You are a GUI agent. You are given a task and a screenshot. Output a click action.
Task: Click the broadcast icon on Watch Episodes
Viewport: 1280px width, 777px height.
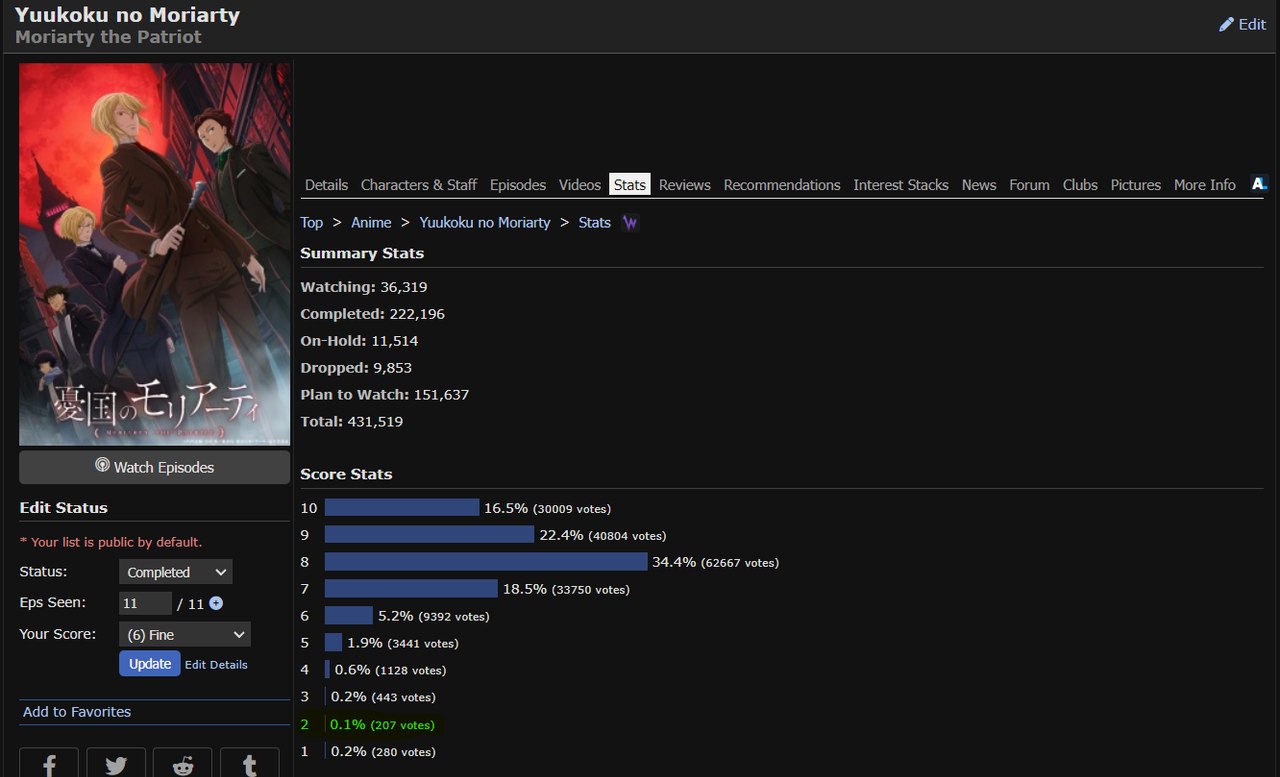(102, 466)
